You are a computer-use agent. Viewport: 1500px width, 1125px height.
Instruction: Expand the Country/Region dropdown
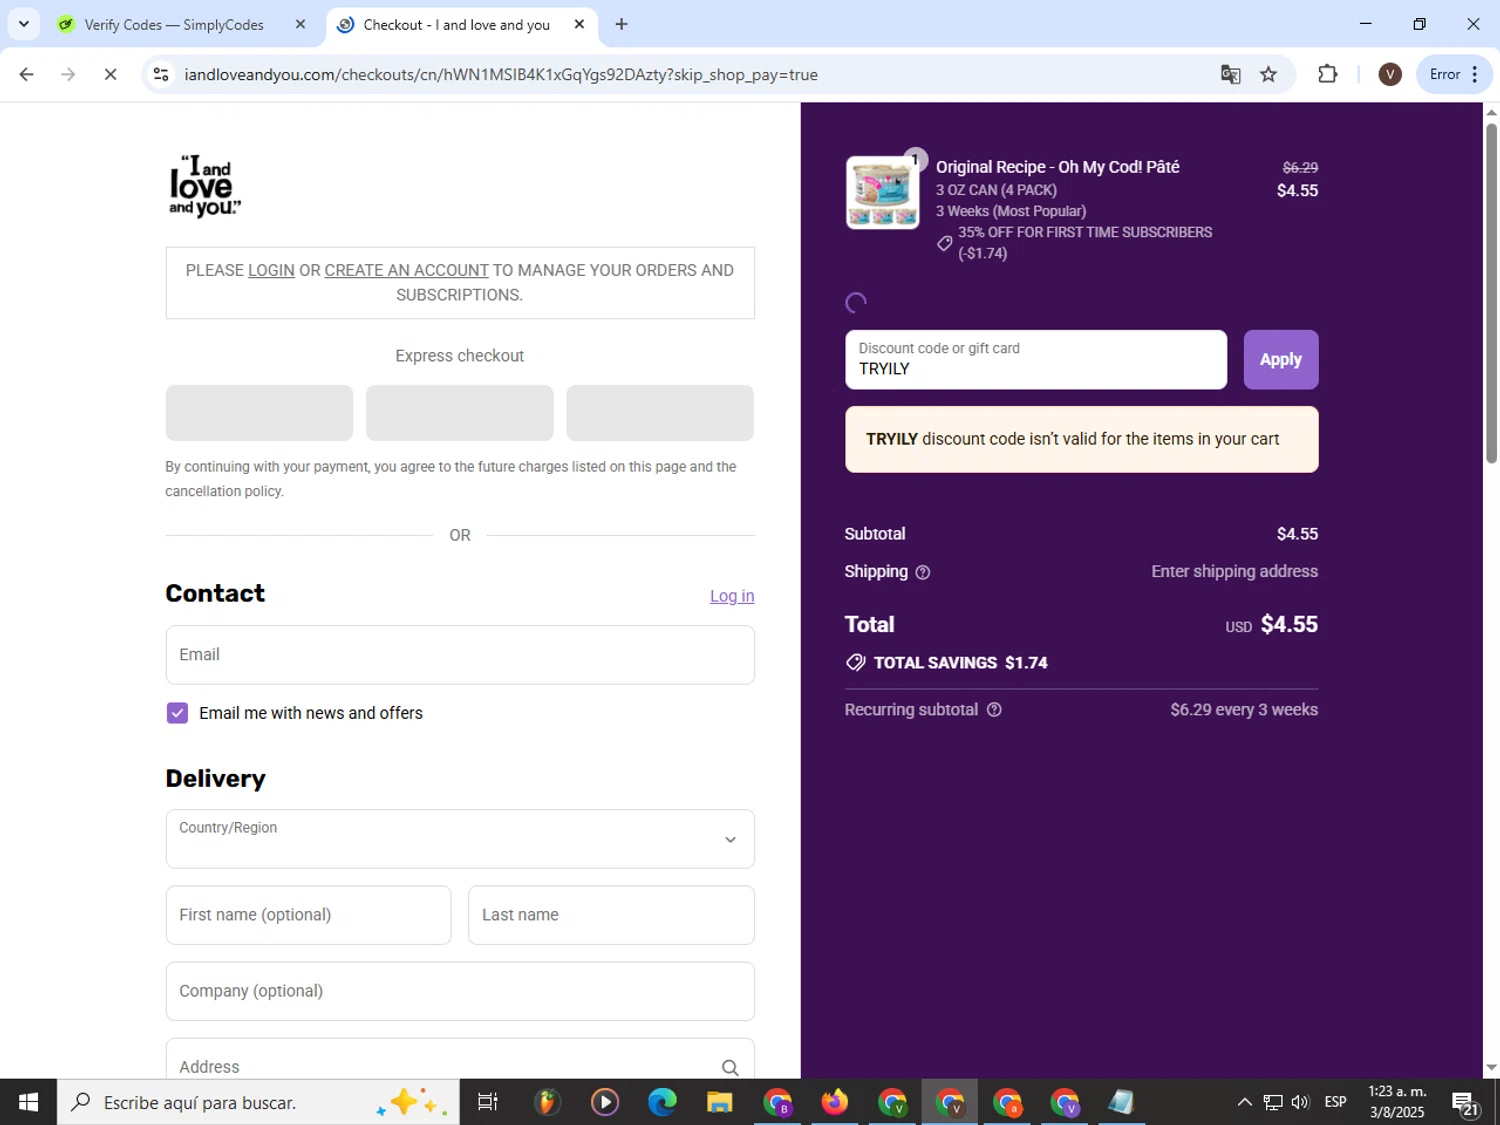tap(460, 839)
